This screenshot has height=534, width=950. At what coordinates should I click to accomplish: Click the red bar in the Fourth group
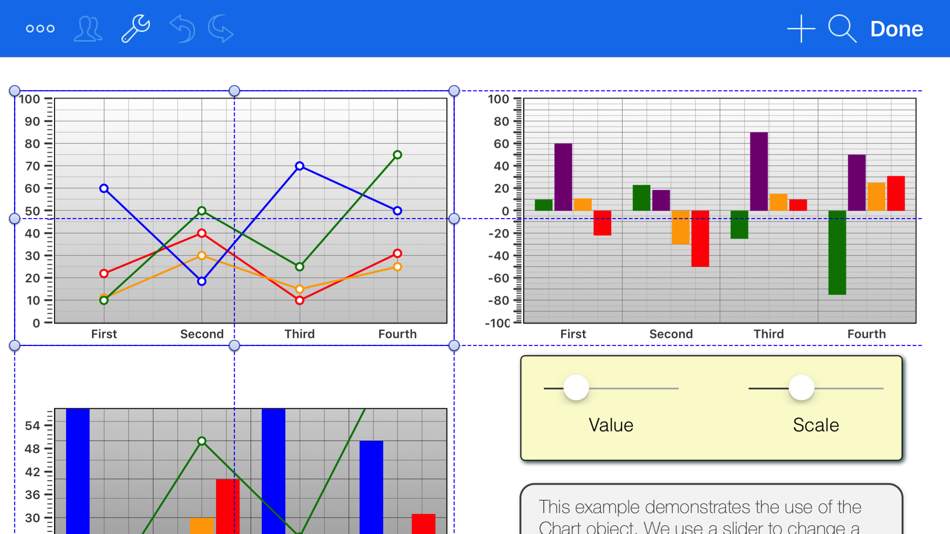[896, 193]
